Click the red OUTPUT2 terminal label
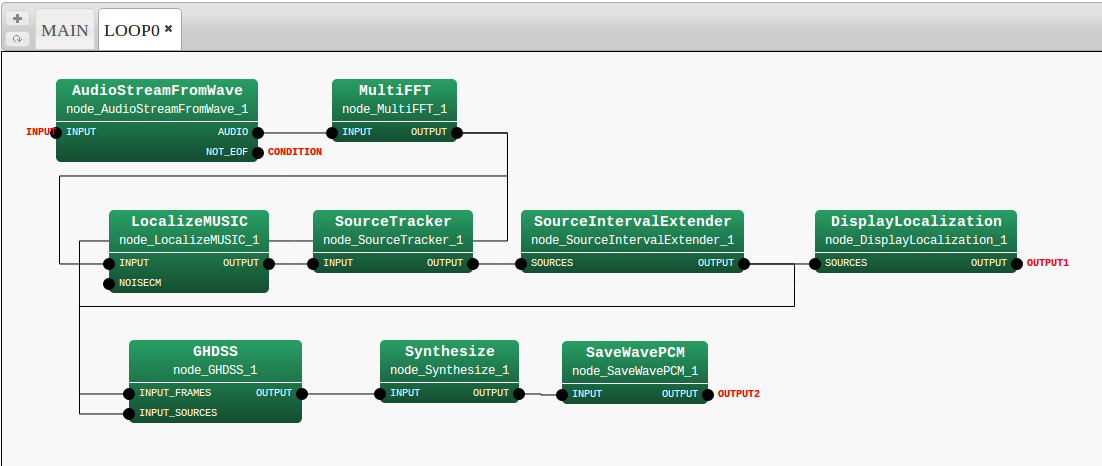 739,394
